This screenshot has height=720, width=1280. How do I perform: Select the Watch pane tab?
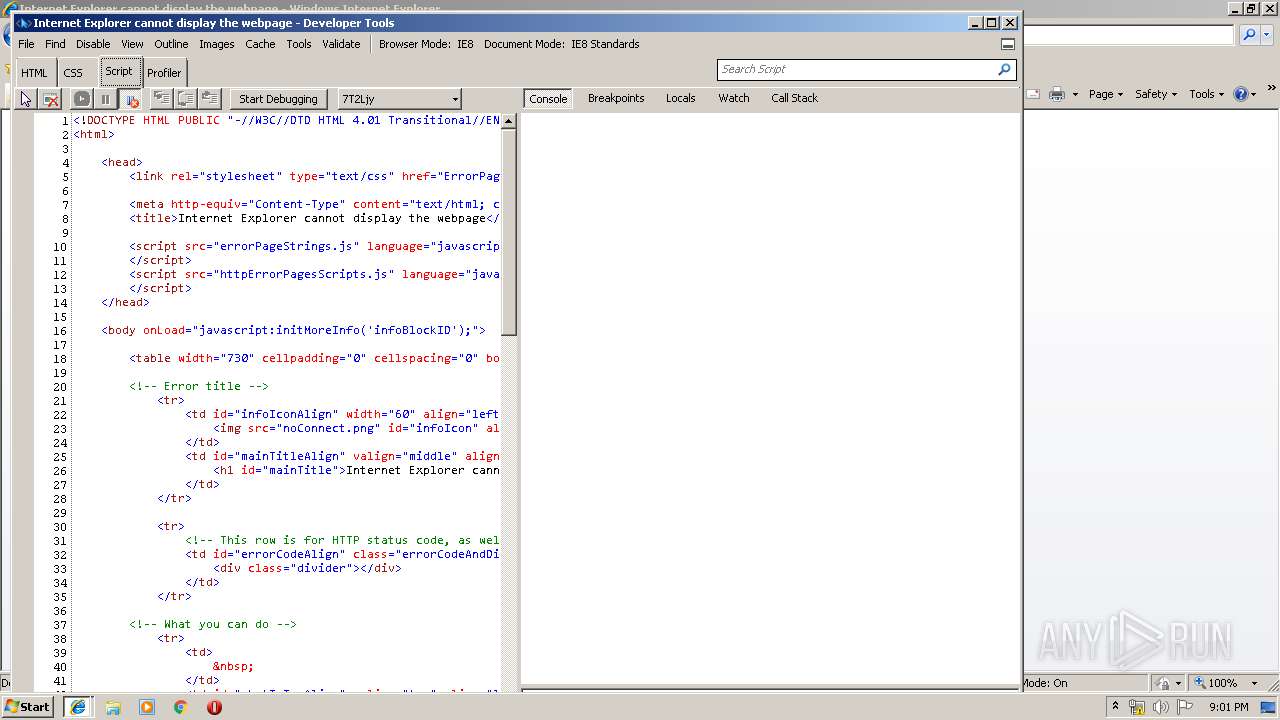(734, 98)
